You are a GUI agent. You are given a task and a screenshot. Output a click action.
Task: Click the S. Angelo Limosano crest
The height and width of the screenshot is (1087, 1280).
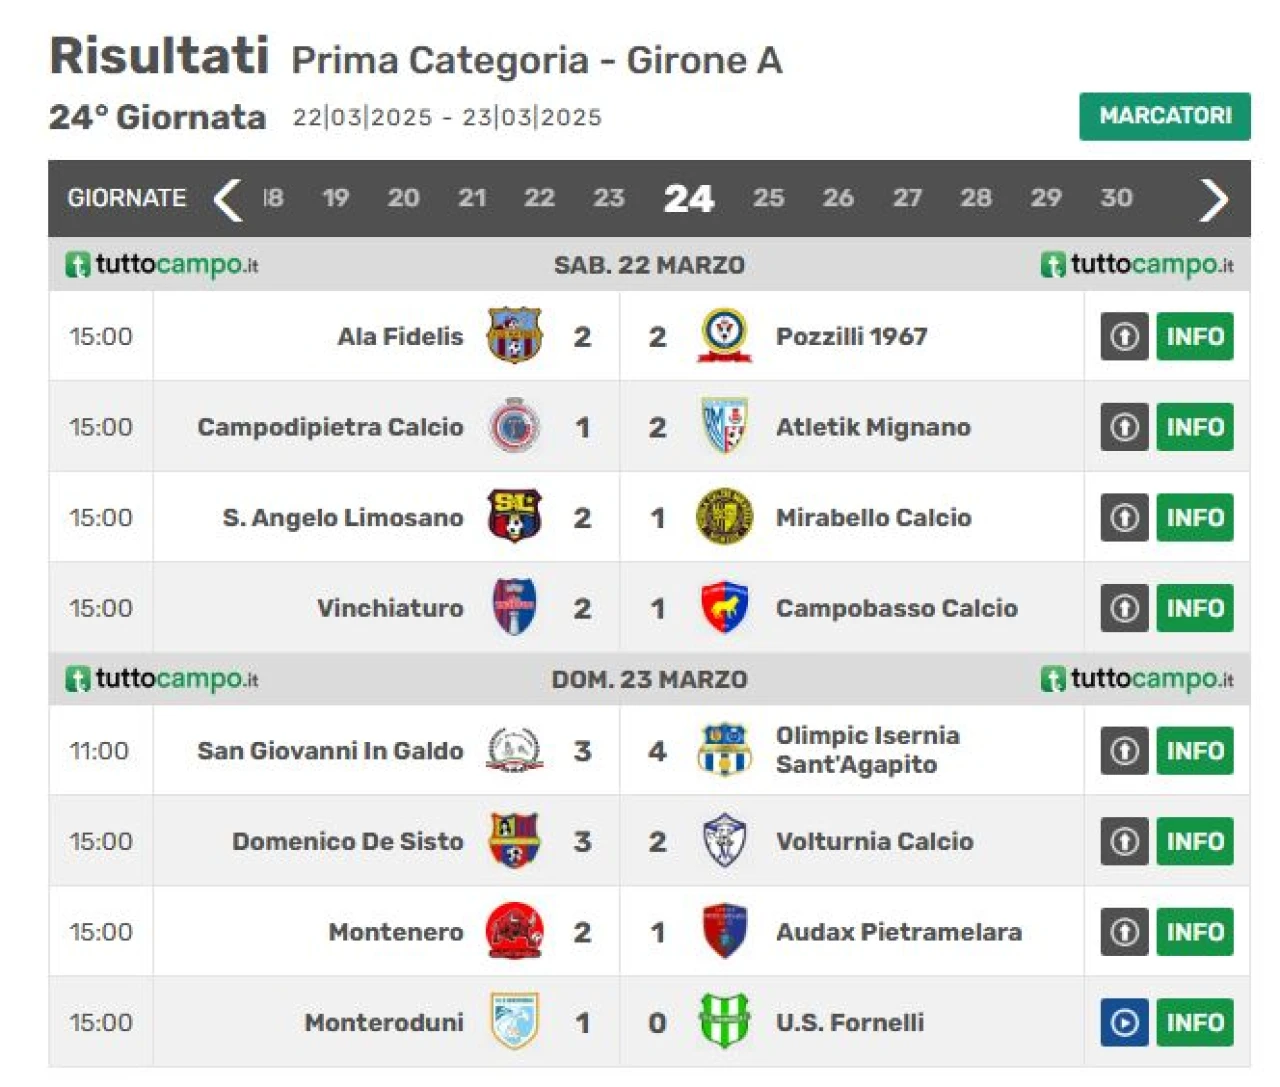(x=514, y=517)
